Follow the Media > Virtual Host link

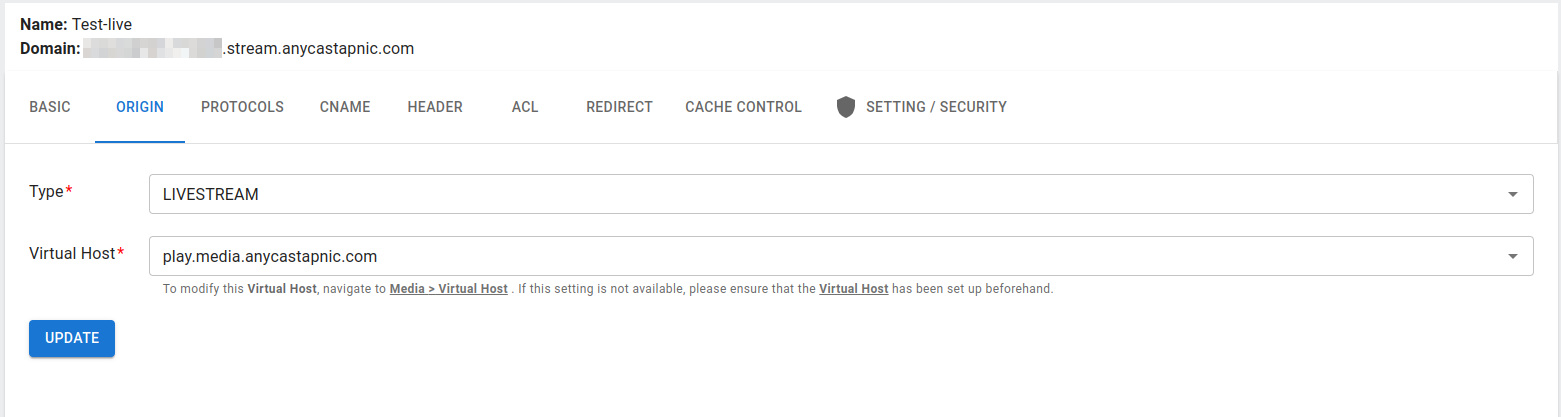(x=448, y=290)
